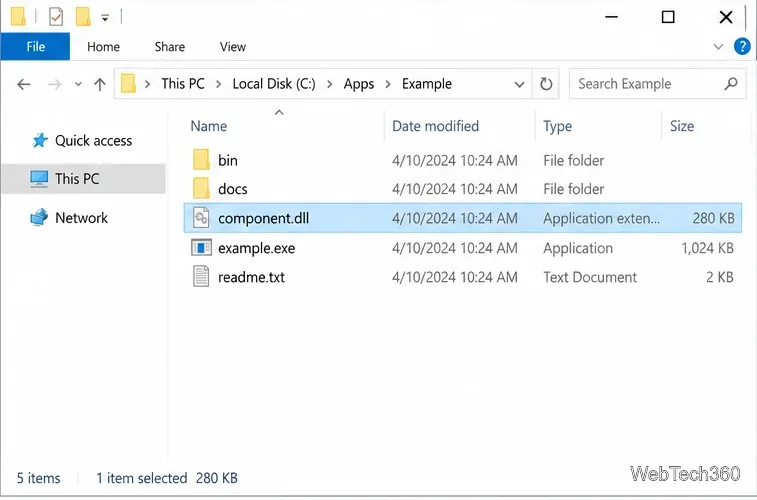The height and width of the screenshot is (500, 757).
Task: Click the Text Document type cell
Action: 590,277
